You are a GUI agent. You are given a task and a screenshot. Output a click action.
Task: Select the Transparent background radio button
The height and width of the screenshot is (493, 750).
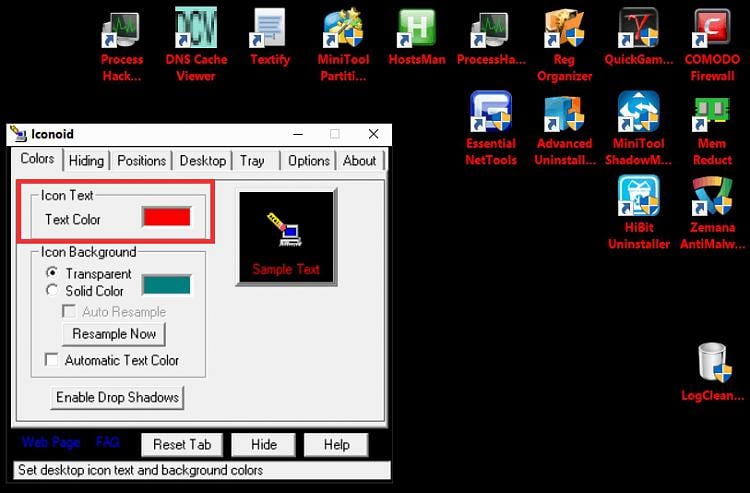pos(52,273)
